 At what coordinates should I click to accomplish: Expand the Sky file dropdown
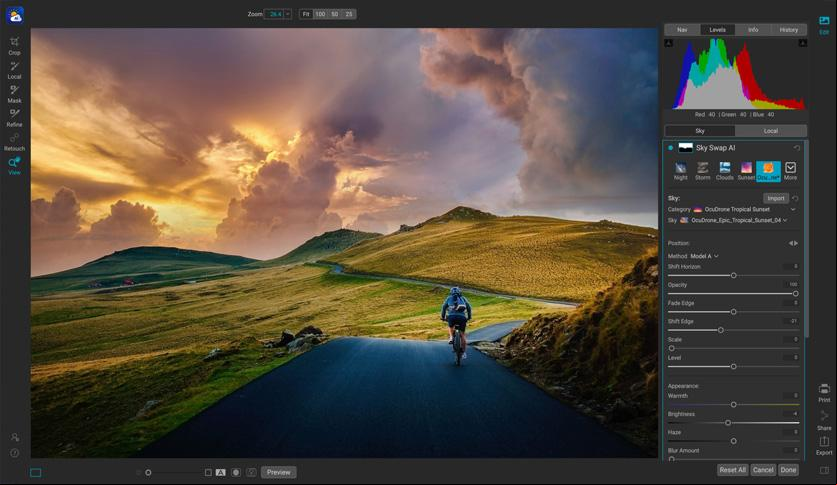coord(785,220)
